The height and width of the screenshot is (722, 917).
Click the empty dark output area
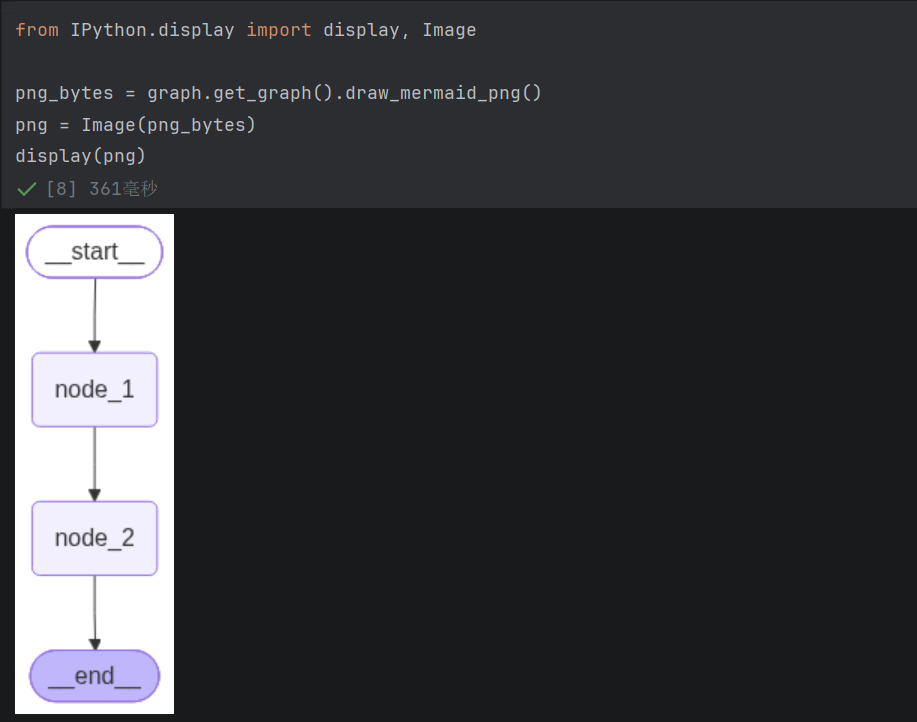coord(544,464)
